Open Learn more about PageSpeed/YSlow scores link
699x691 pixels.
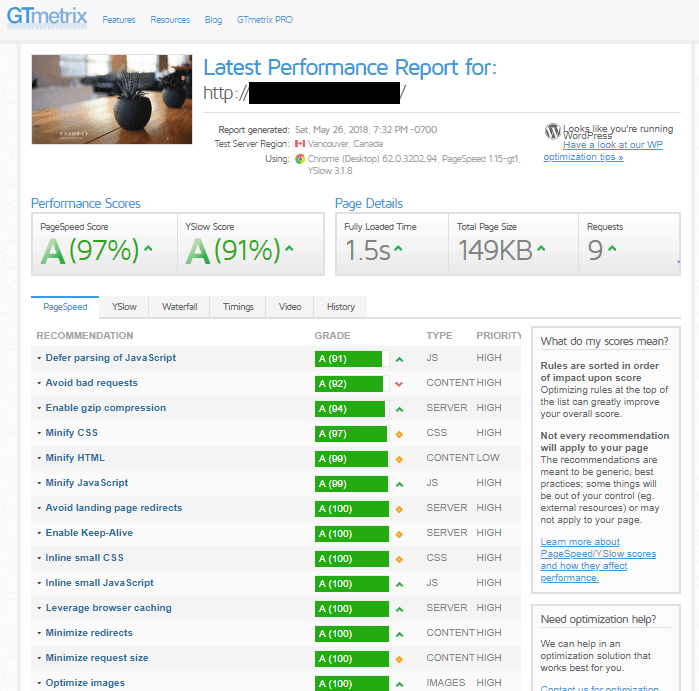[598, 559]
